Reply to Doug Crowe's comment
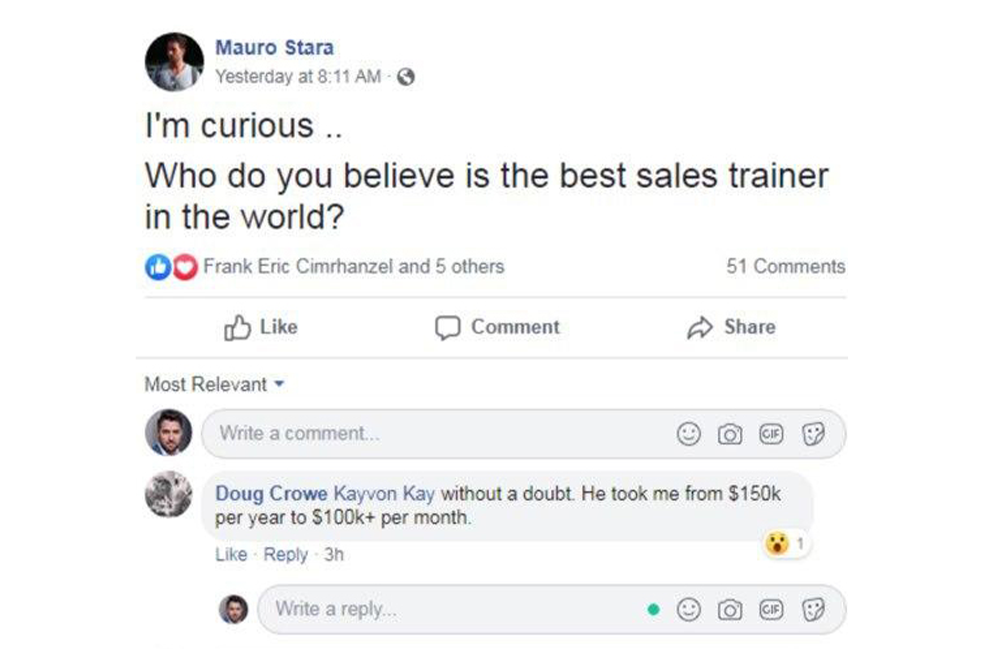The height and width of the screenshot is (658, 991). coord(285,554)
